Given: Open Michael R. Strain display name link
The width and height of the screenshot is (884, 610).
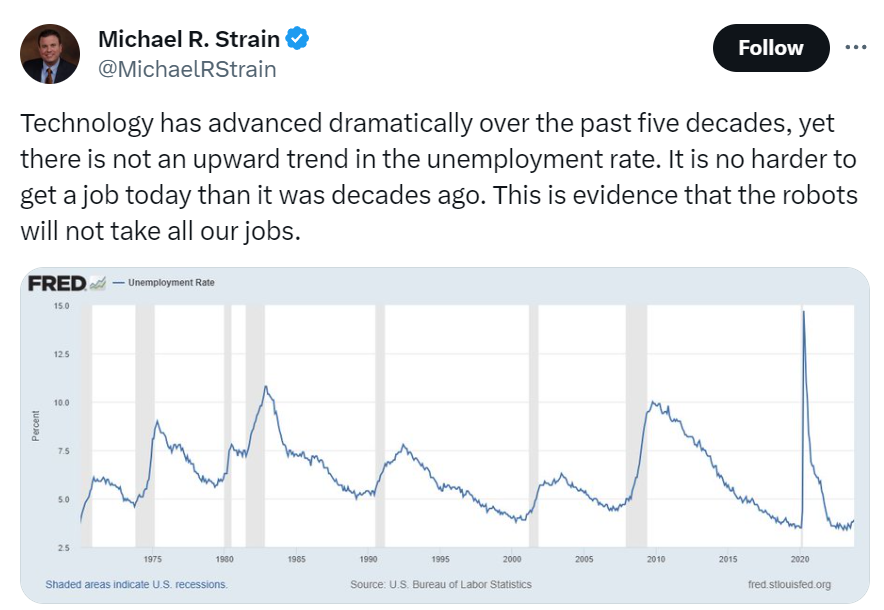Looking at the screenshot, I should click(x=190, y=39).
